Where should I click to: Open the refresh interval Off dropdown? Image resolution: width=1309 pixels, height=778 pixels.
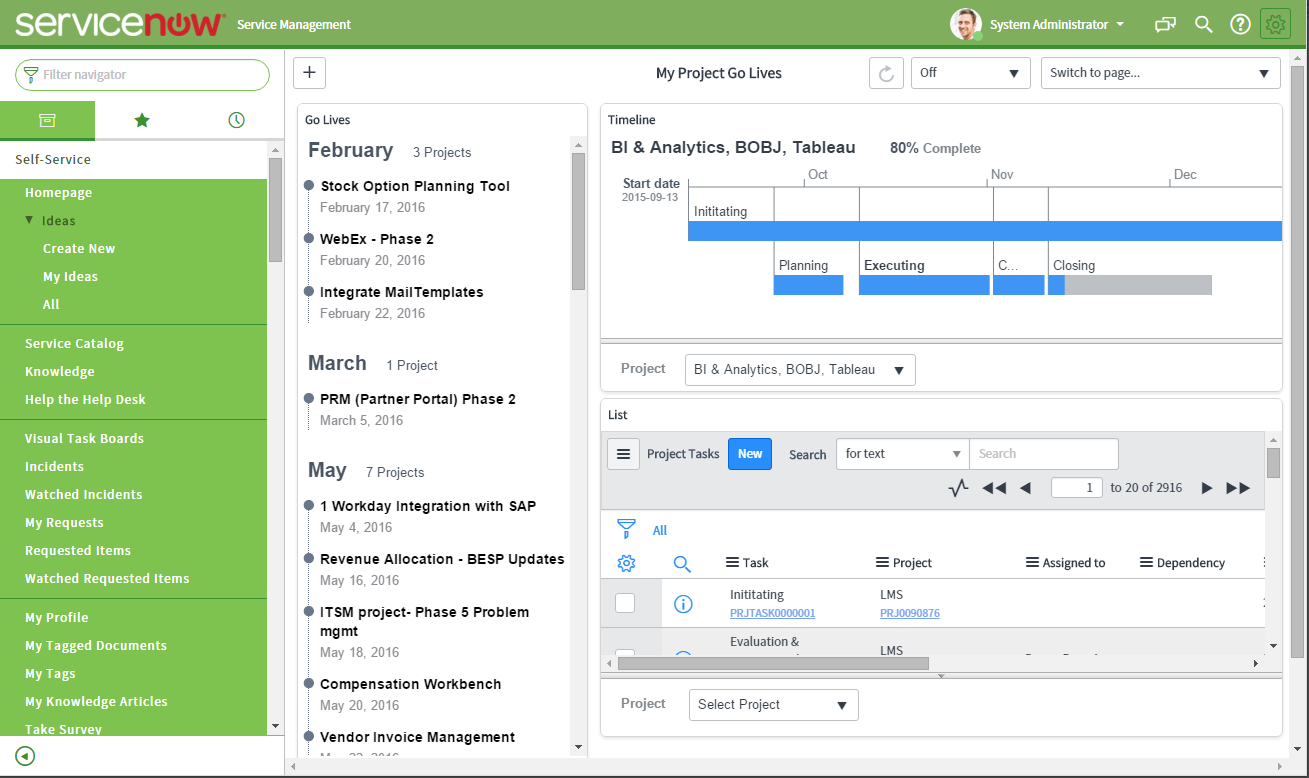tap(969, 72)
